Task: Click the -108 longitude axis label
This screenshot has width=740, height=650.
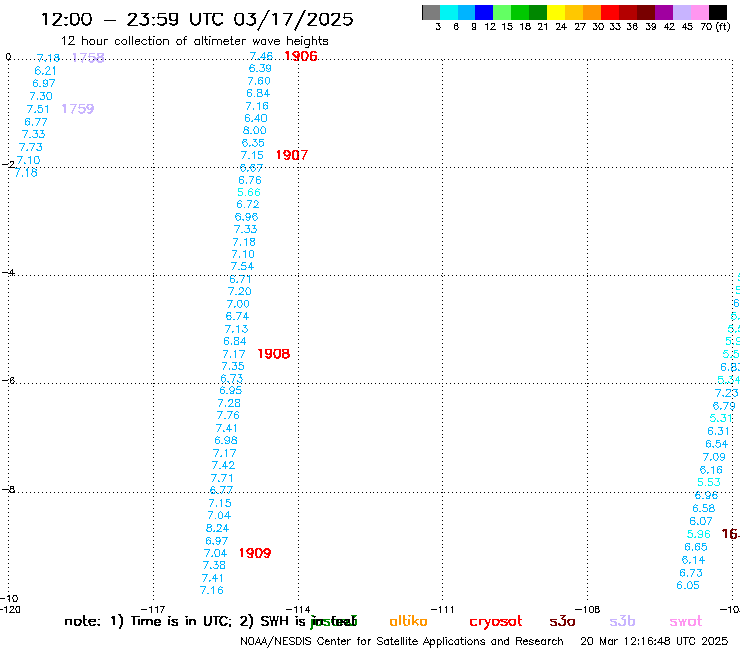Action: coord(588,609)
